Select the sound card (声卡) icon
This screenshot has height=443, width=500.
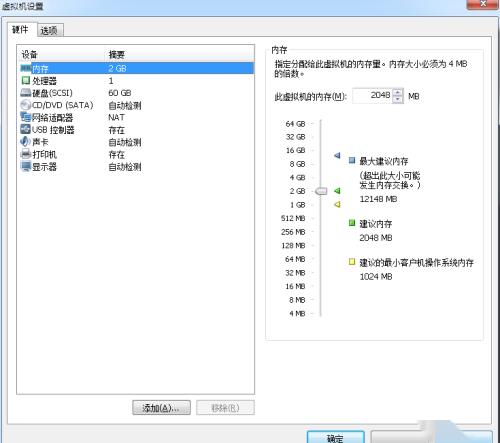point(26,142)
